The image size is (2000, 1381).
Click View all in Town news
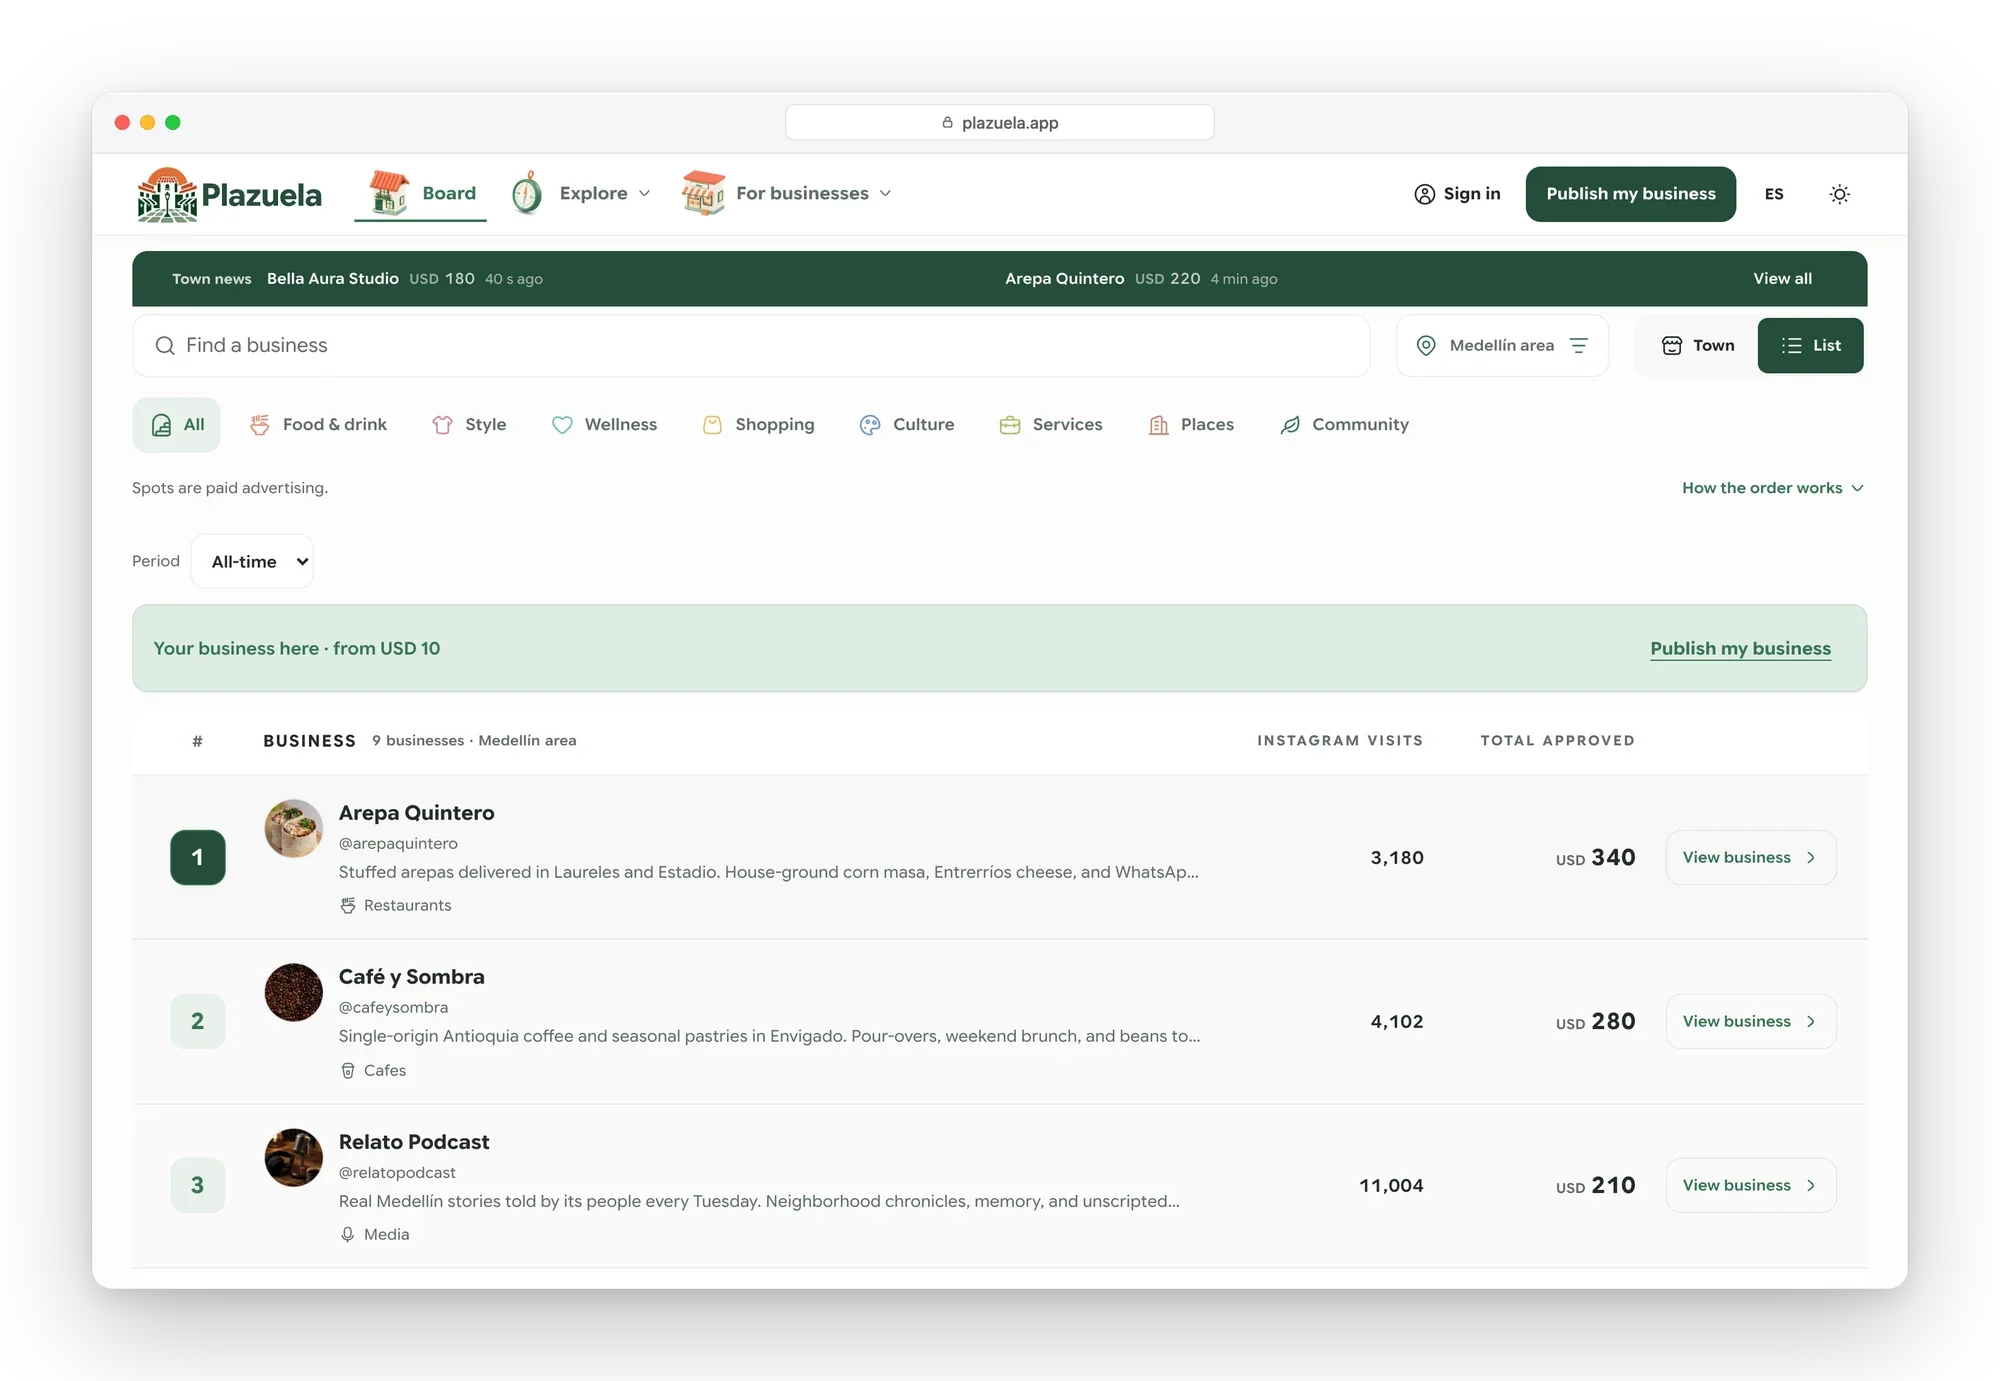coord(1782,279)
